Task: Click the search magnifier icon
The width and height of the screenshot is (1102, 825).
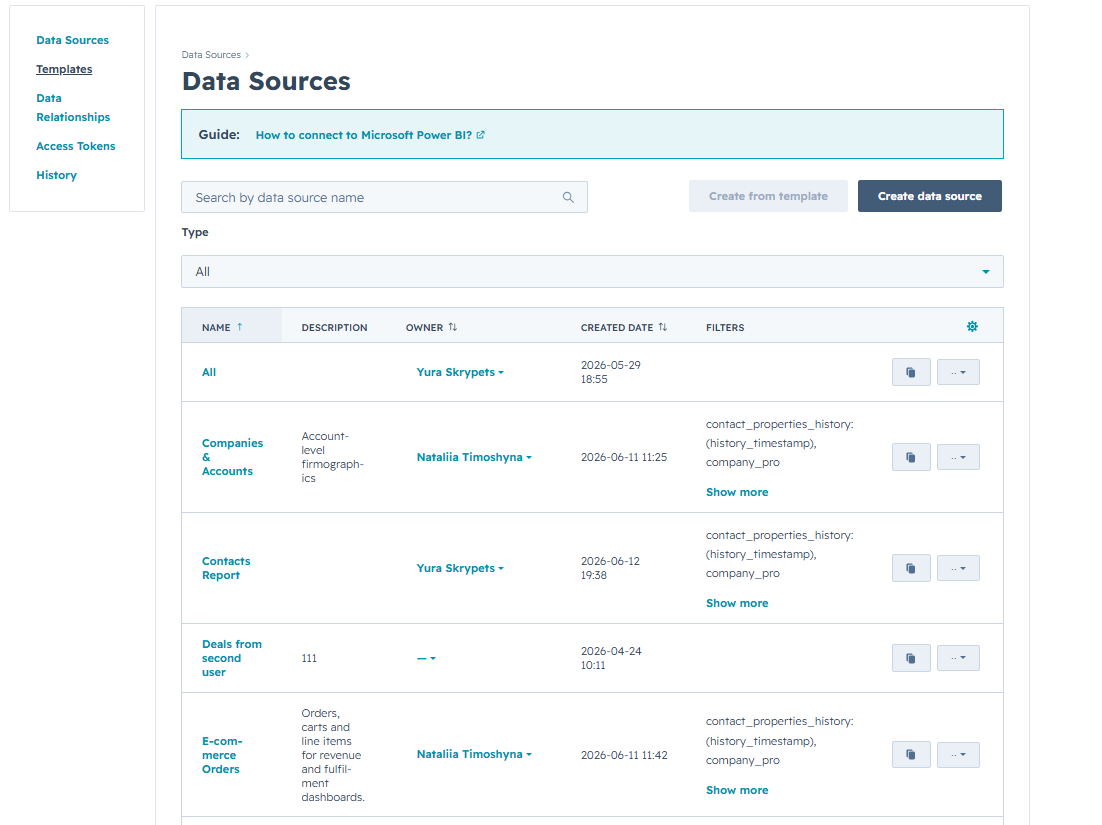Action: point(568,197)
